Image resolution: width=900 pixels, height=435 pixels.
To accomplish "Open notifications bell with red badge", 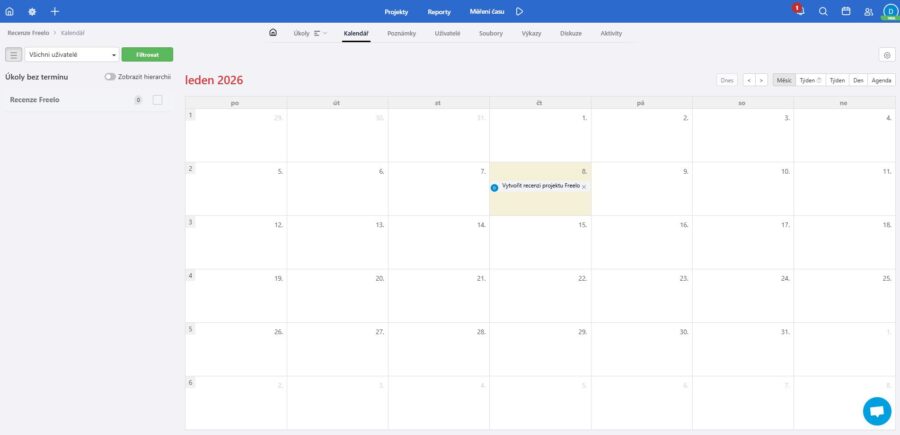I will pos(799,10).
